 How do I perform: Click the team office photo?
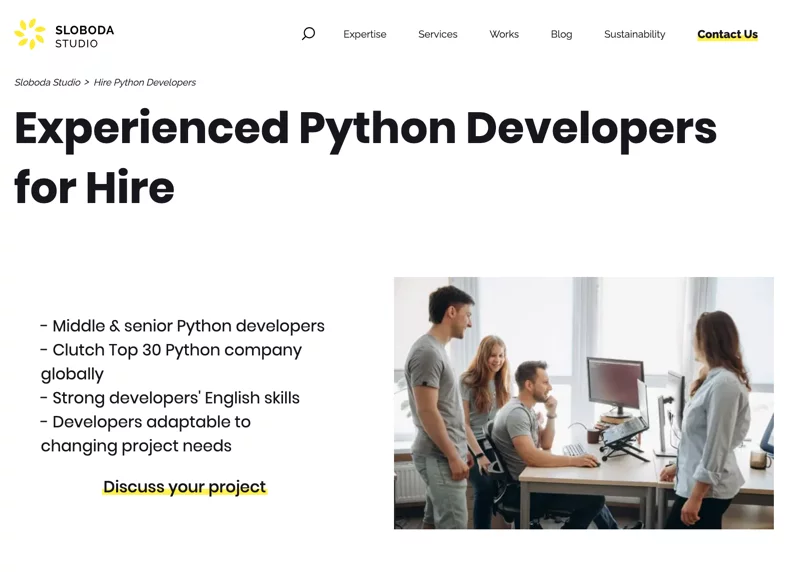click(584, 403)
